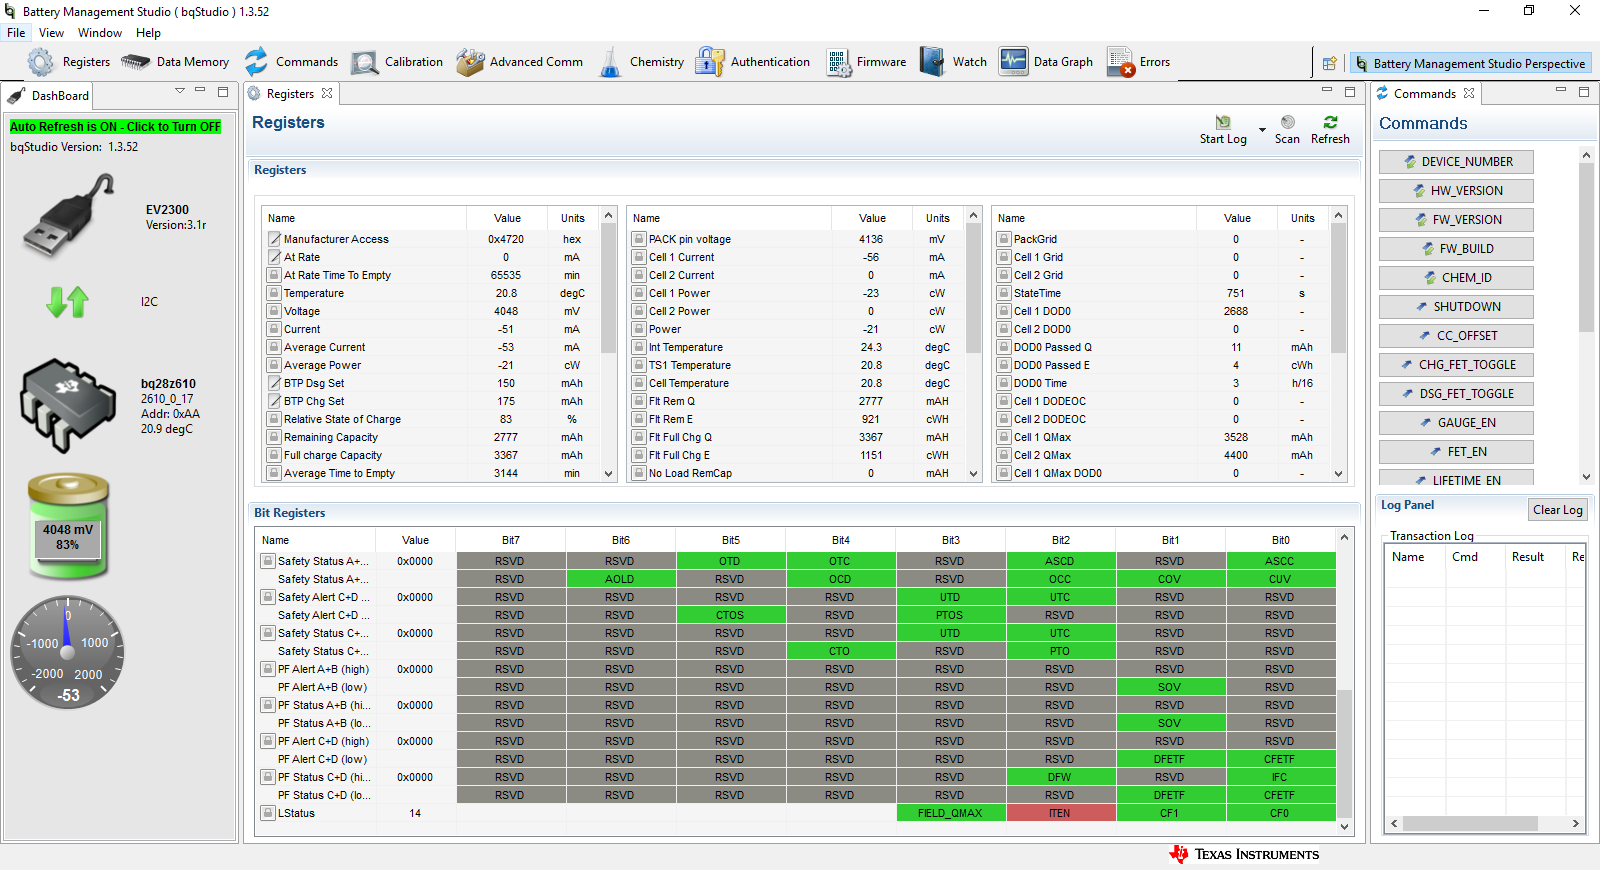The height and width of the screenshot is (870, 1600).
Task: Toggle the FIELD_QMAX bit in LStatus
Action: 950,813
